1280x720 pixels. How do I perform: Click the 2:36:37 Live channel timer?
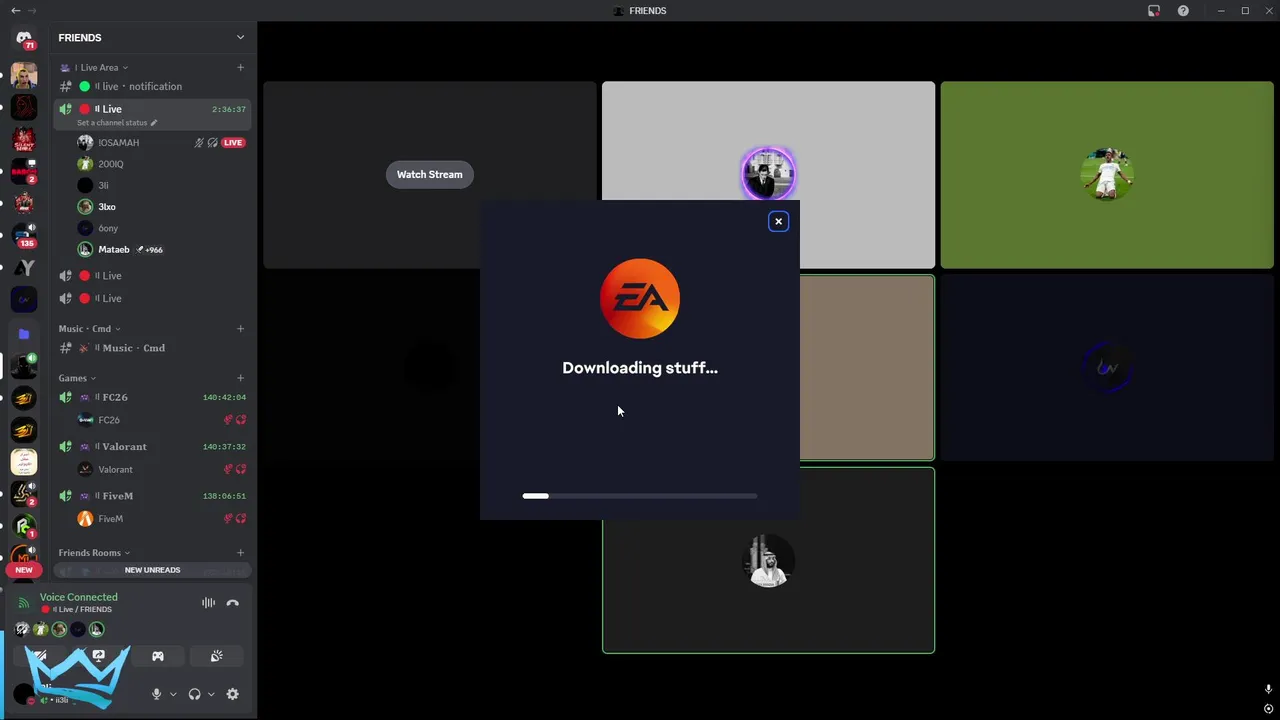[x=229, y=110]
